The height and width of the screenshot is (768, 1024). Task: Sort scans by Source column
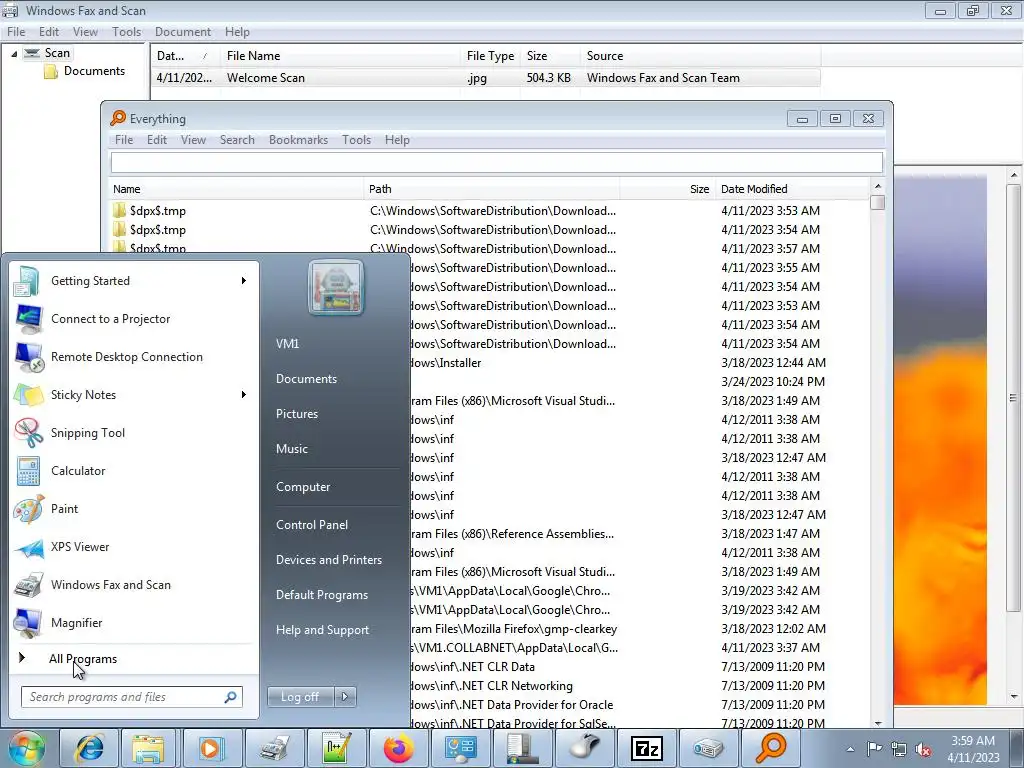coord(700,56)
